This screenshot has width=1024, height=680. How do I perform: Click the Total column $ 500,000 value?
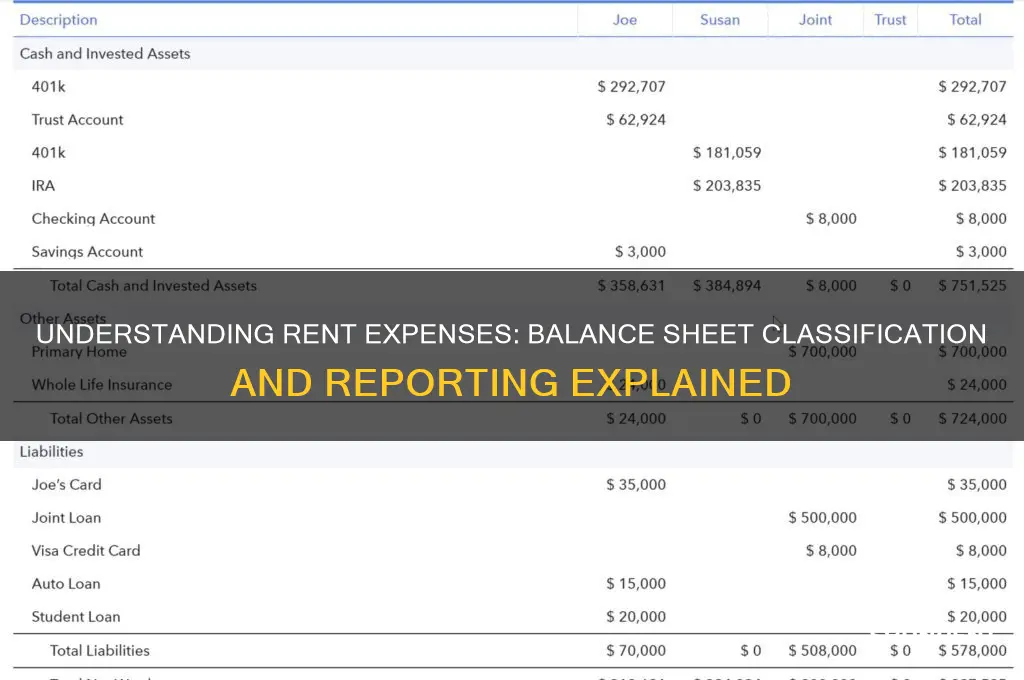pyautogui.click(x=972, y=517)
